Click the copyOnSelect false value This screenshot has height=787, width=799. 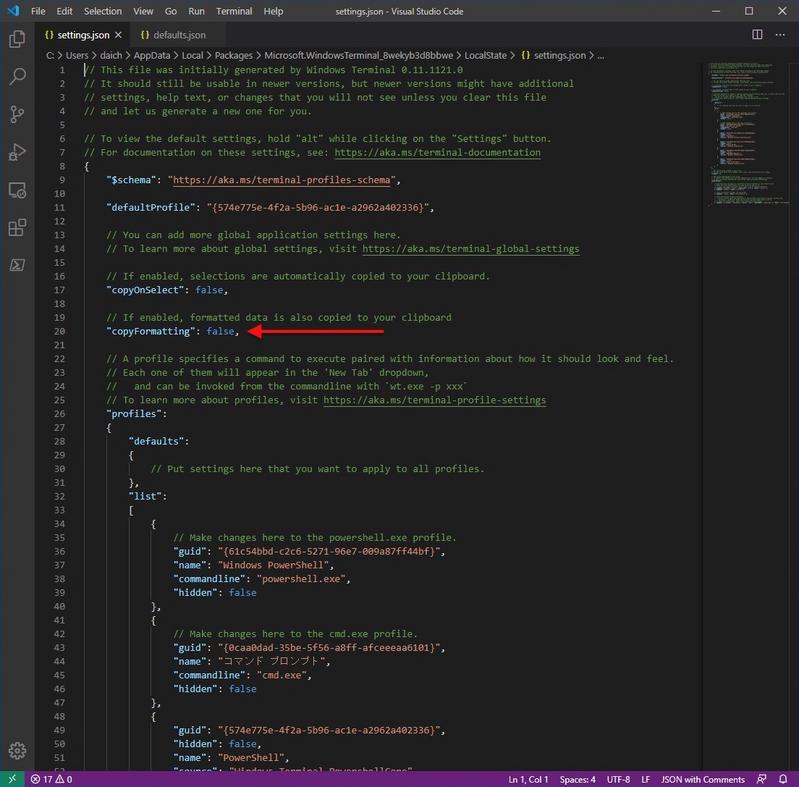[x=209, y=290]
